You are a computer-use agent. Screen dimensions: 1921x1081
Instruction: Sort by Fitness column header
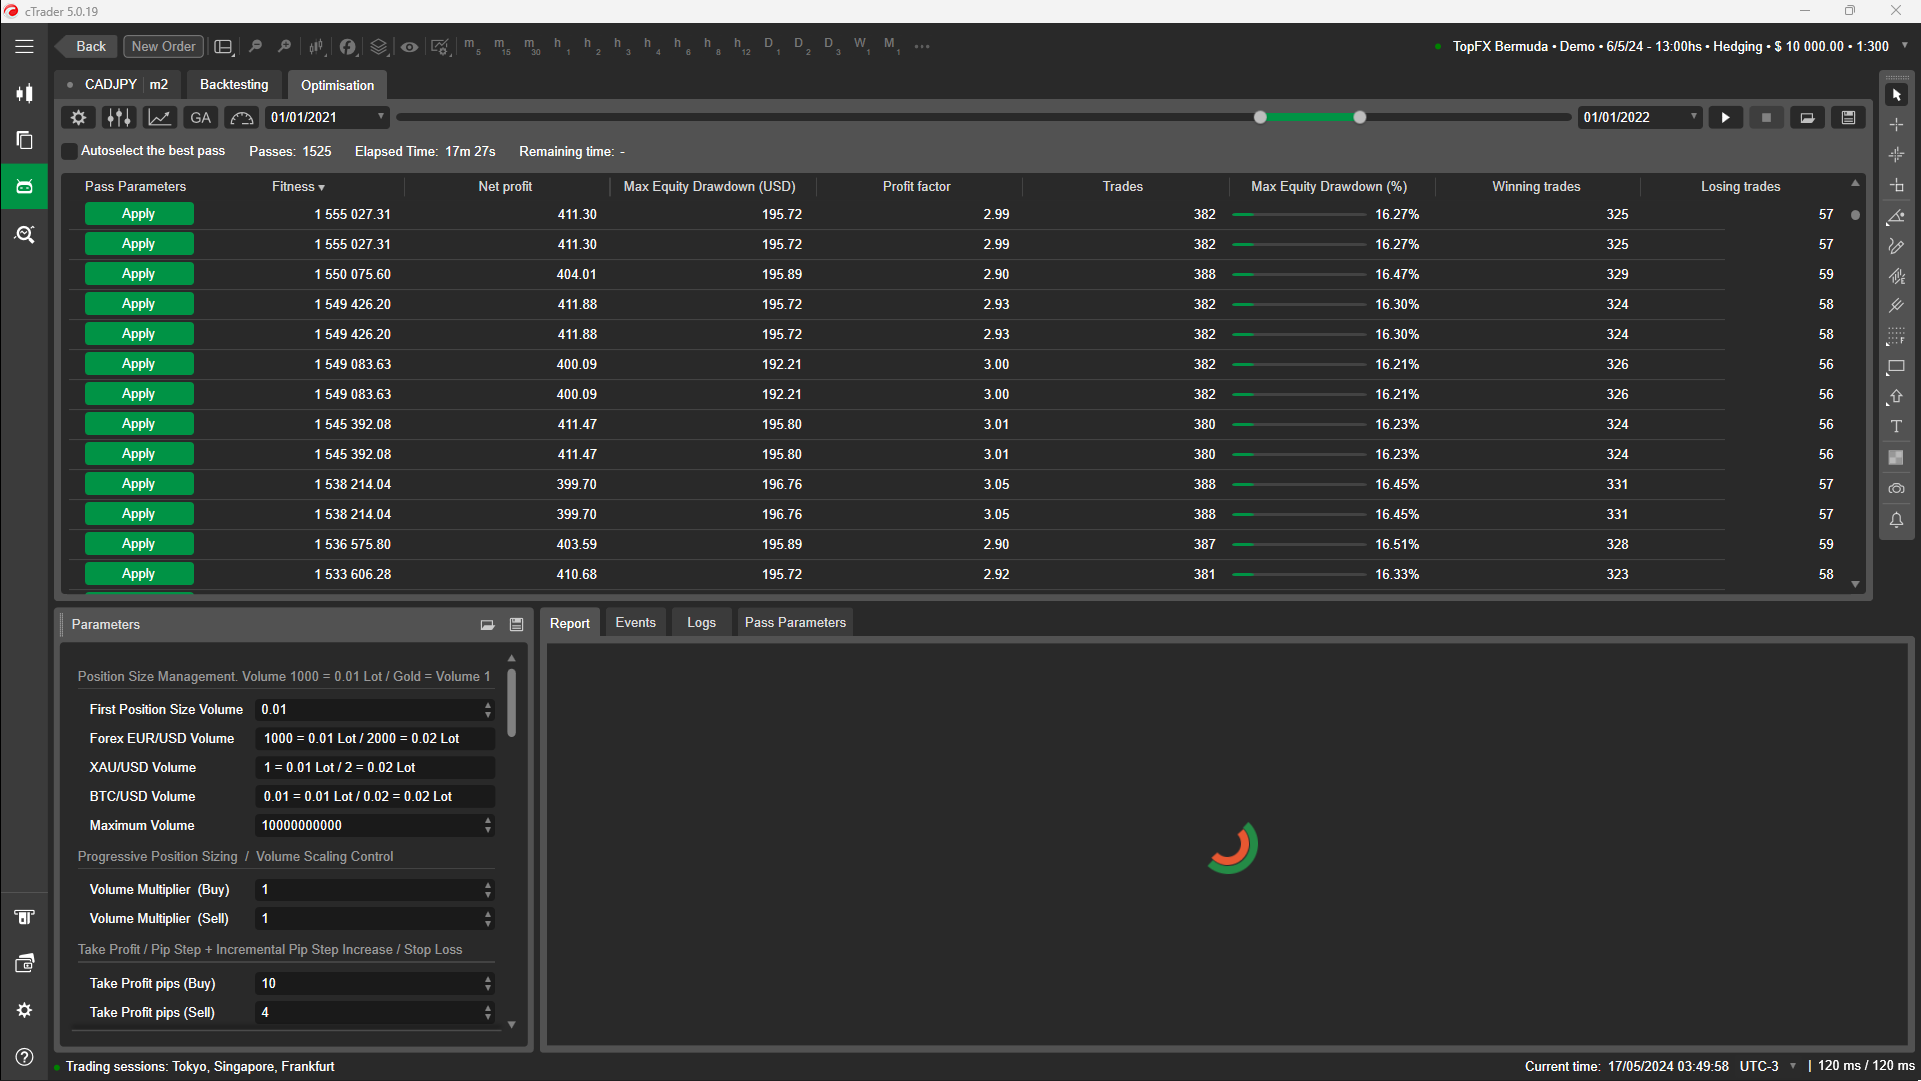pyautogui.click(x=298, y=187)
